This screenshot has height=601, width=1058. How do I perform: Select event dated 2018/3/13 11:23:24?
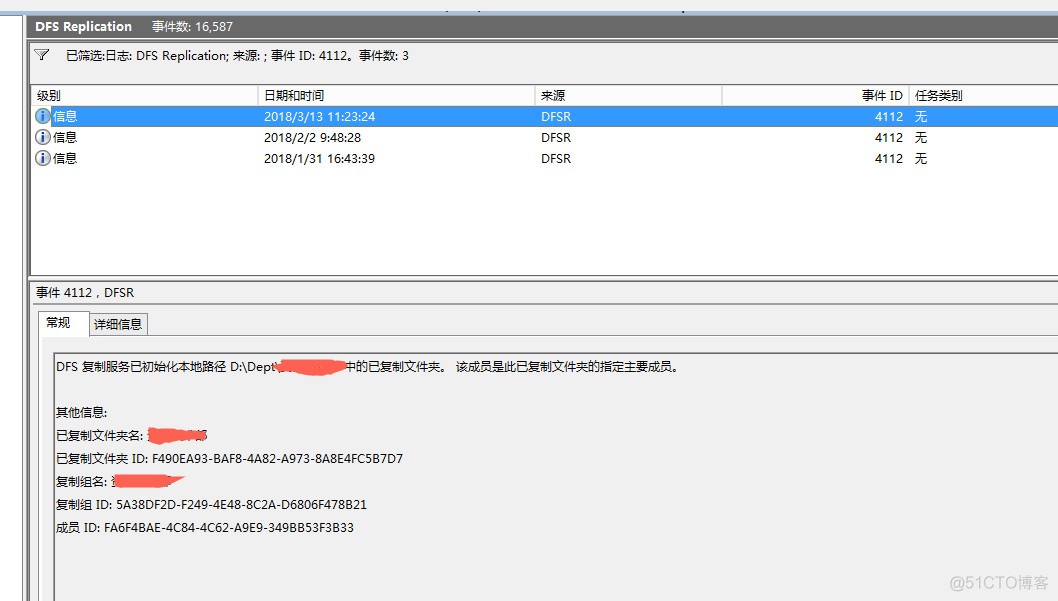545,117
